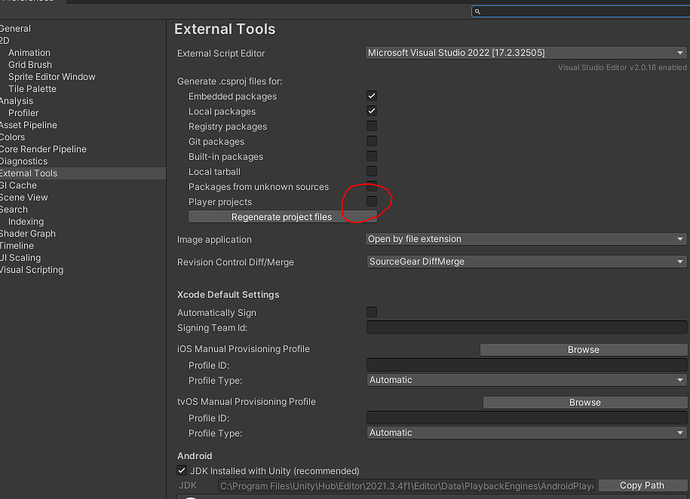Open the Visual Scripting section
690x499 pixels.
(31, 270)
